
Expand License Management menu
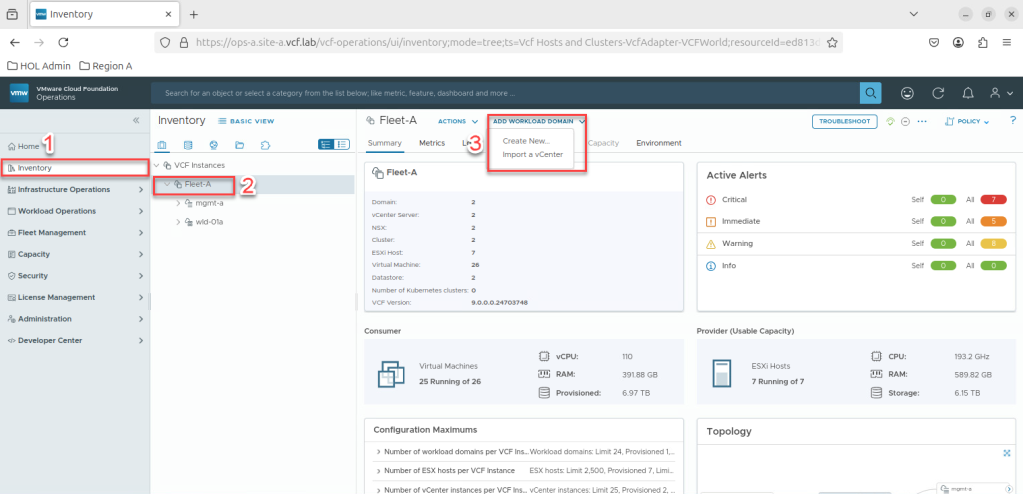75,297
